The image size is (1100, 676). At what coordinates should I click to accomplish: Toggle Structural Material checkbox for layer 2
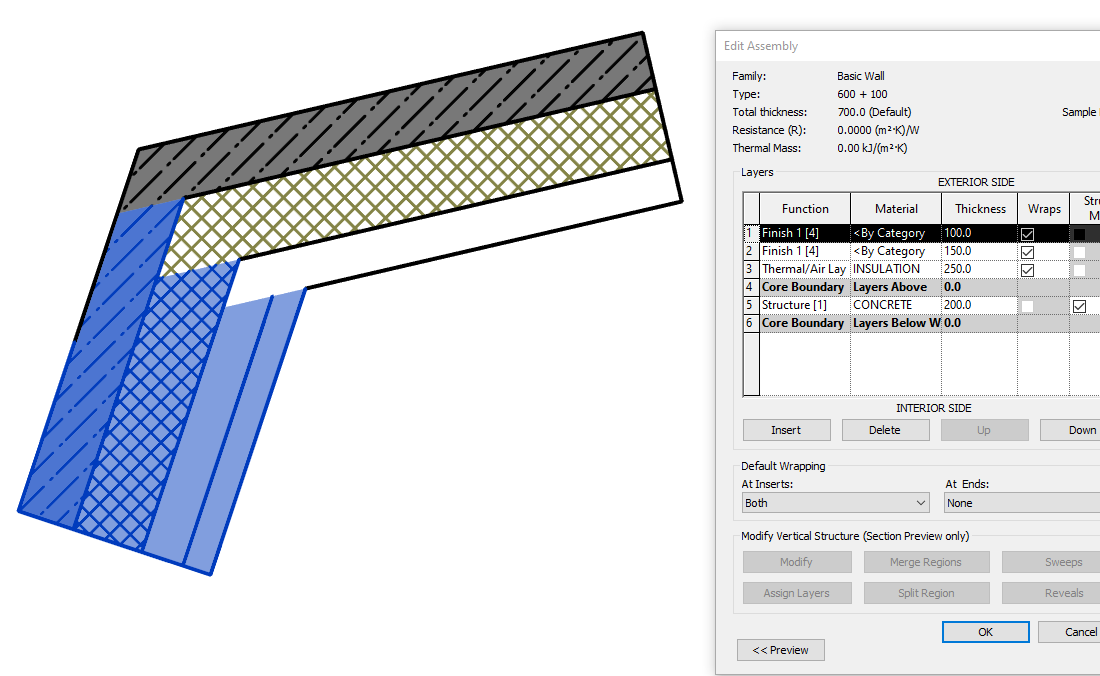(1079, 252)
